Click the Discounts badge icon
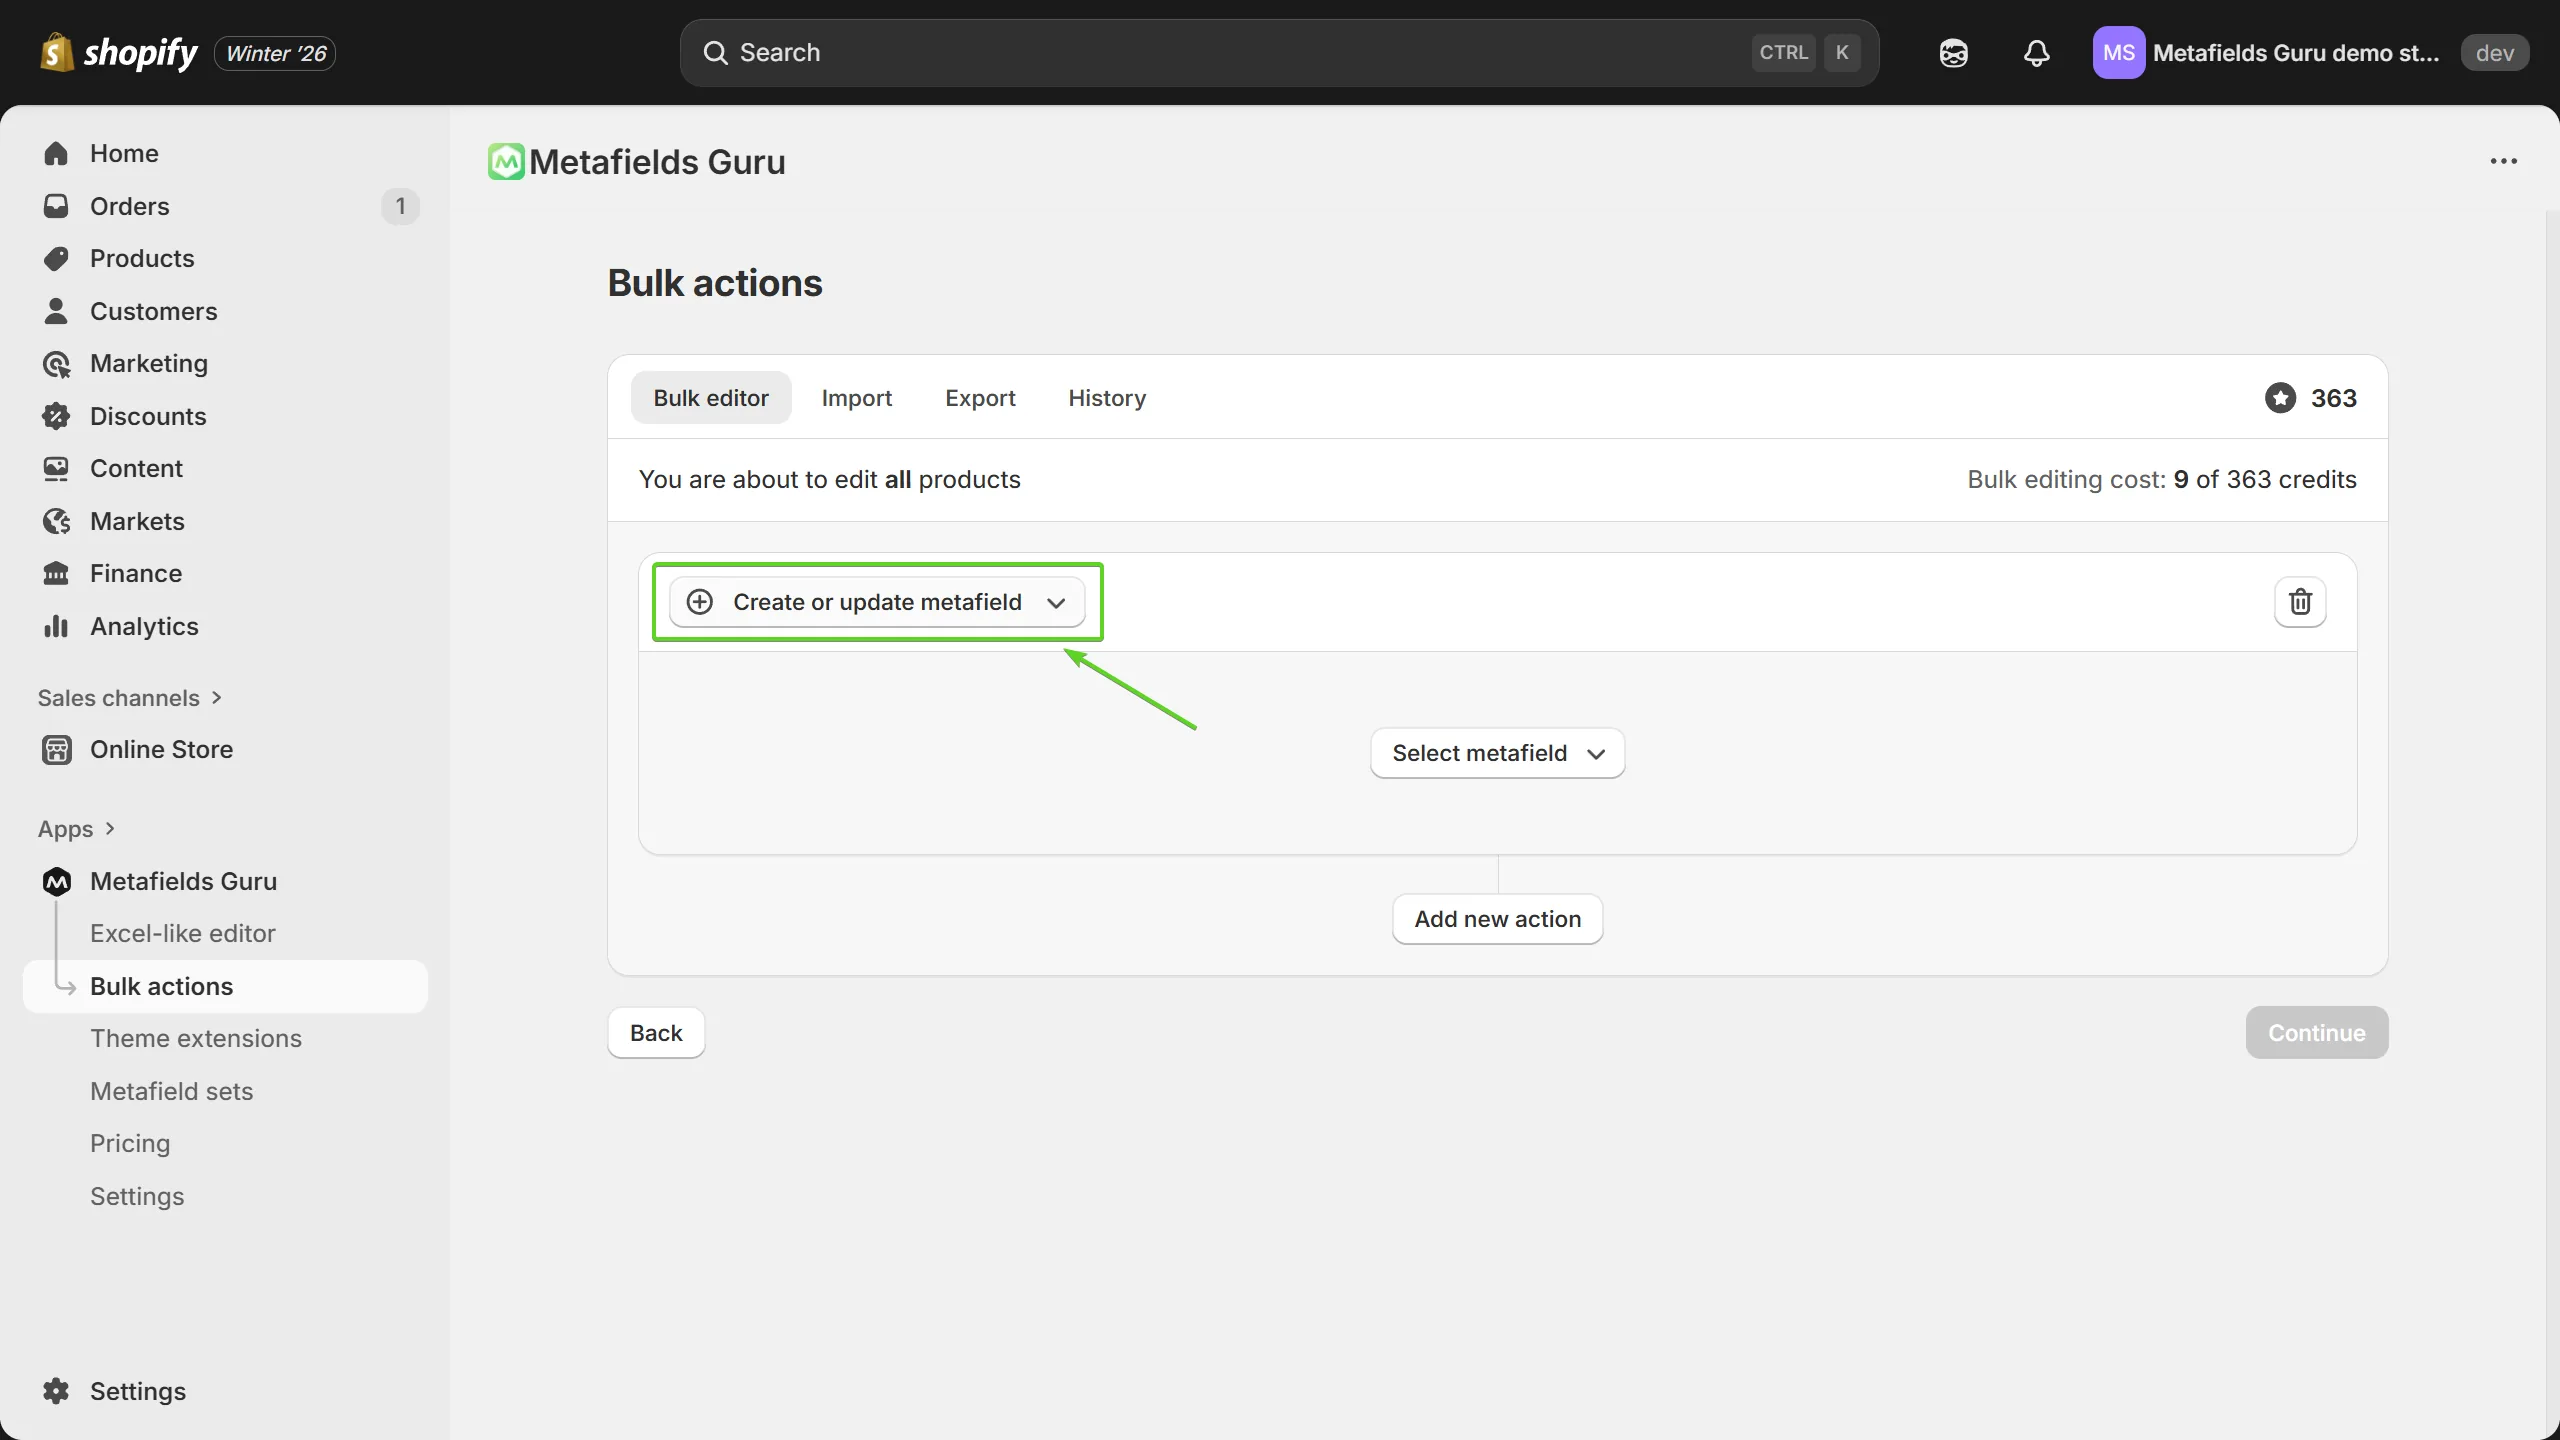The image size is (2560, 1440). pyautogui.click(x=56, y=416)
